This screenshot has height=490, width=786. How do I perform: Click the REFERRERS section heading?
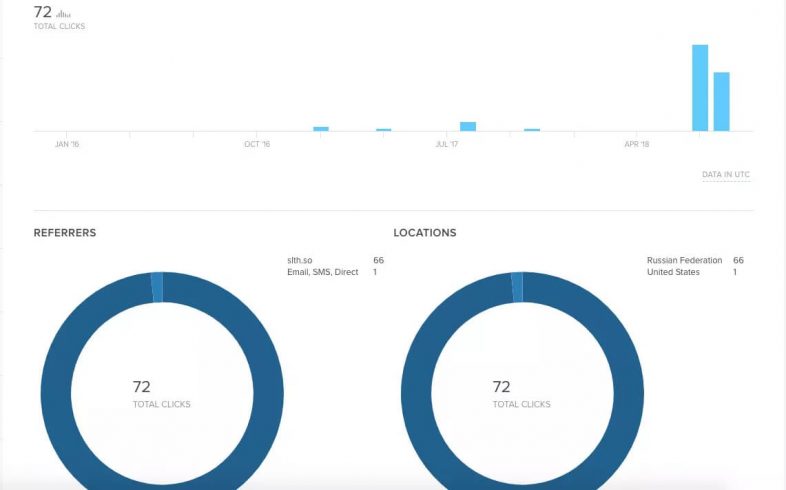pos(65,232)
